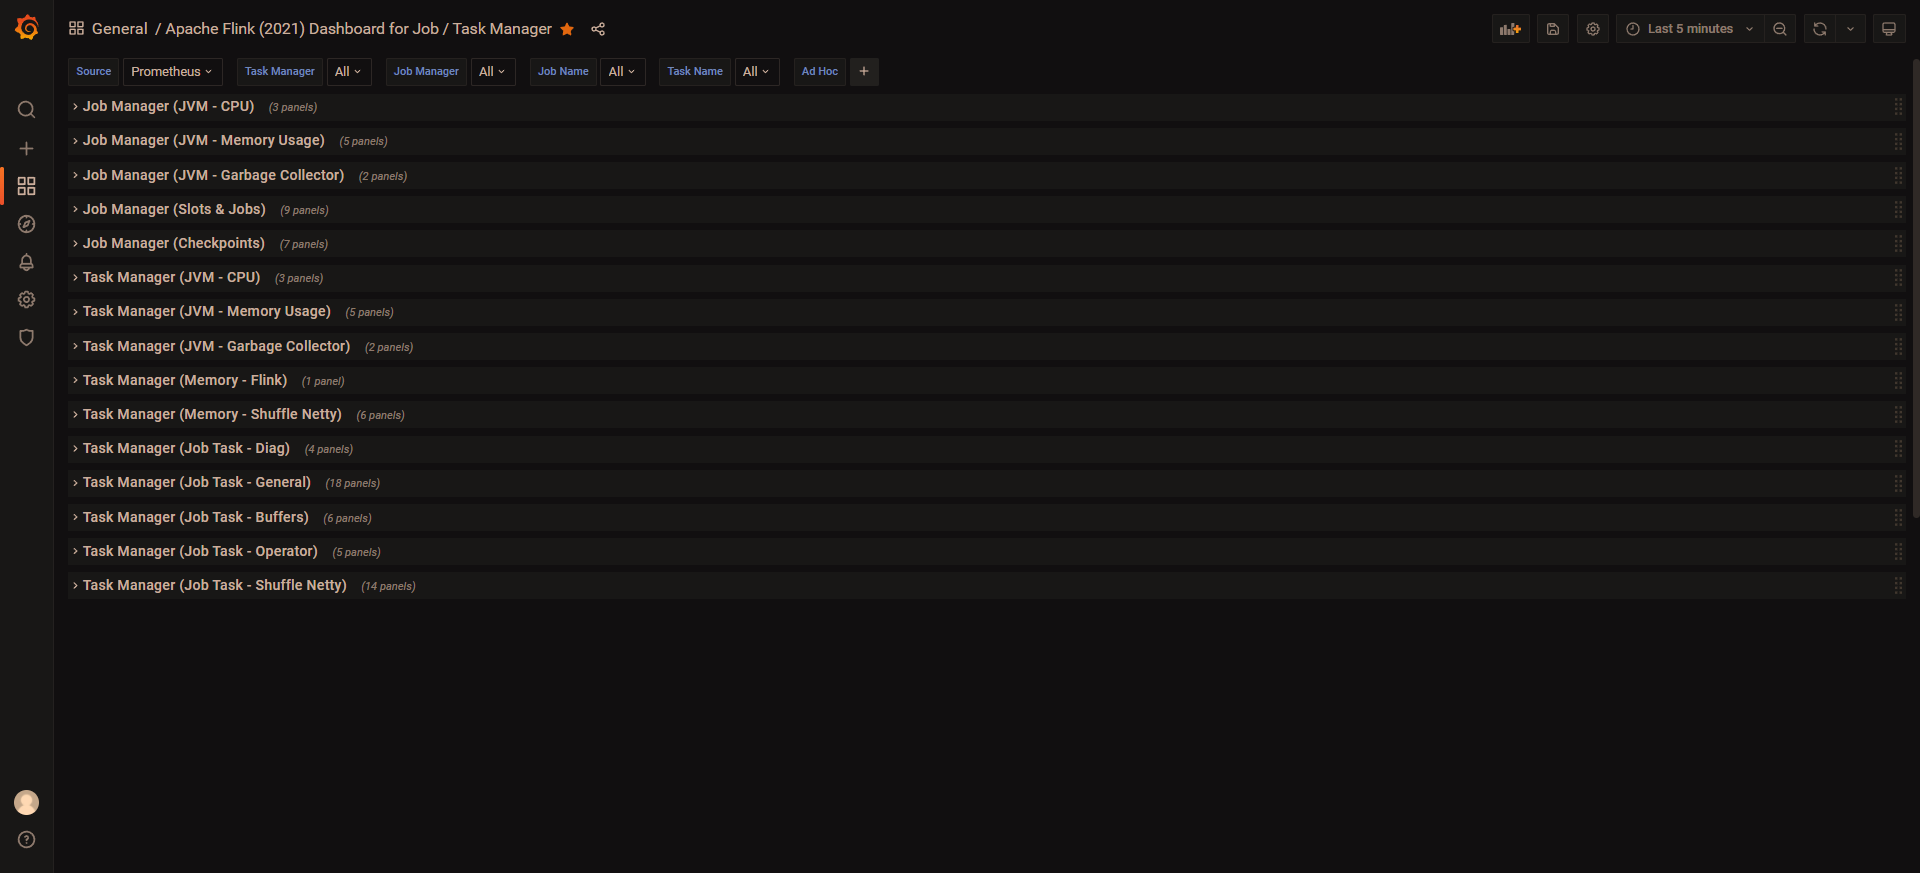Click drag handle of Job Manager (Checkpoints) row
The width and height of the screenshot is (1920, 873).
(x=1898, y=243)
